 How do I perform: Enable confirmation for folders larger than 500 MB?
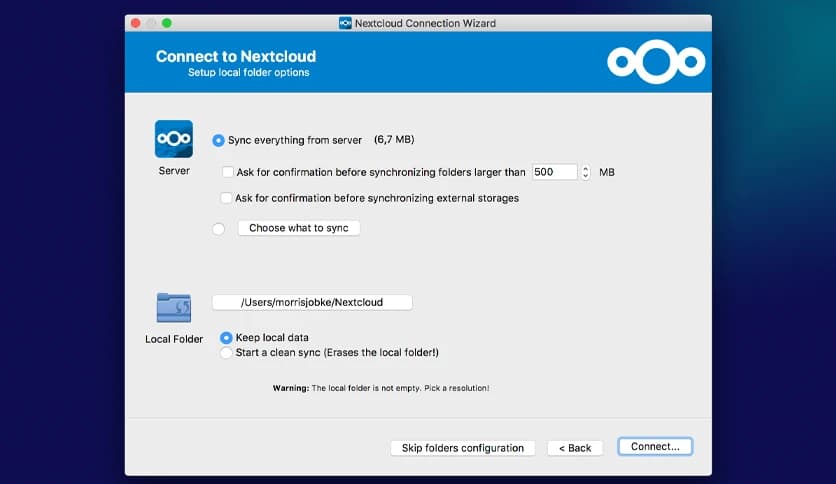228,172
